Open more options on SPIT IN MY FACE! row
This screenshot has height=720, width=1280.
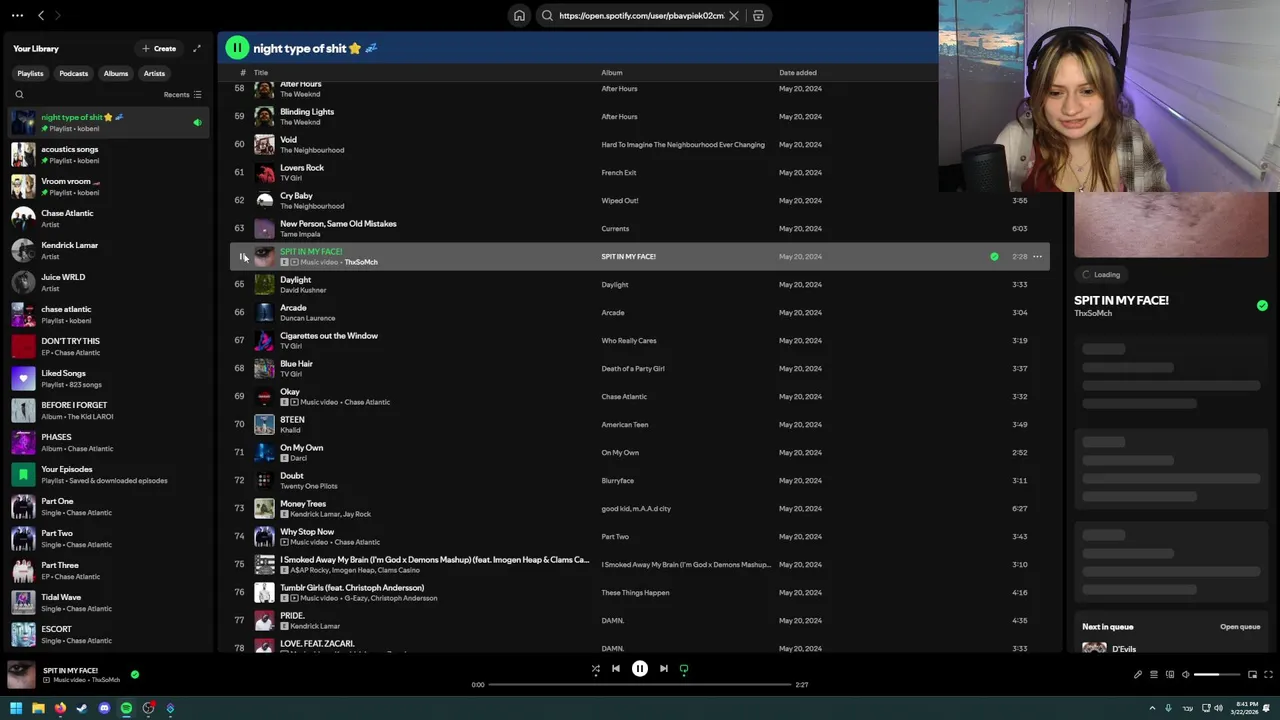1037,257
